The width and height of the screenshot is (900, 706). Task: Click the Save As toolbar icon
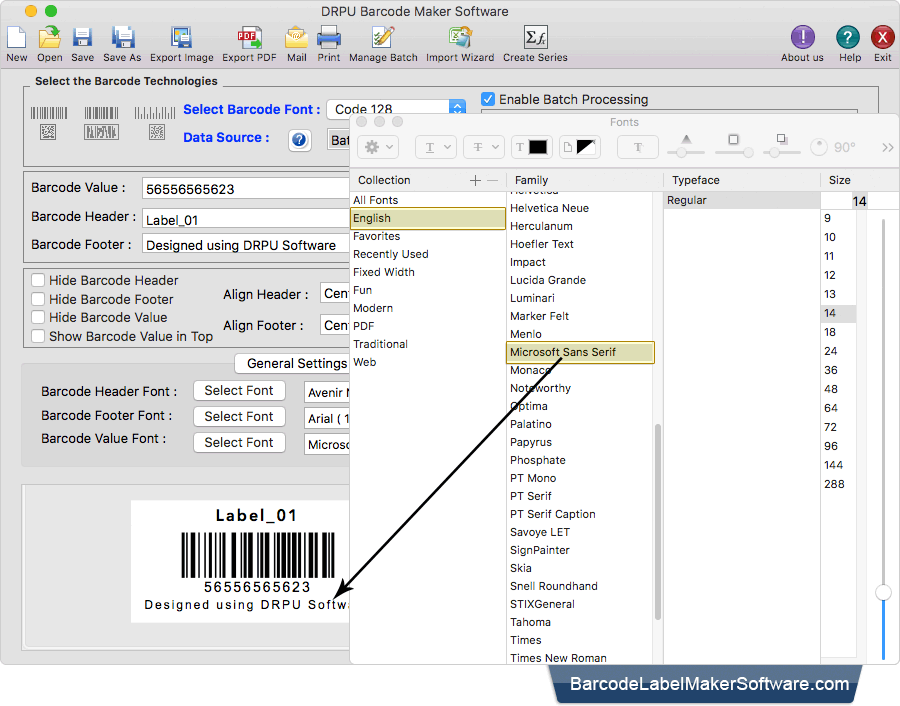(122, 38)
